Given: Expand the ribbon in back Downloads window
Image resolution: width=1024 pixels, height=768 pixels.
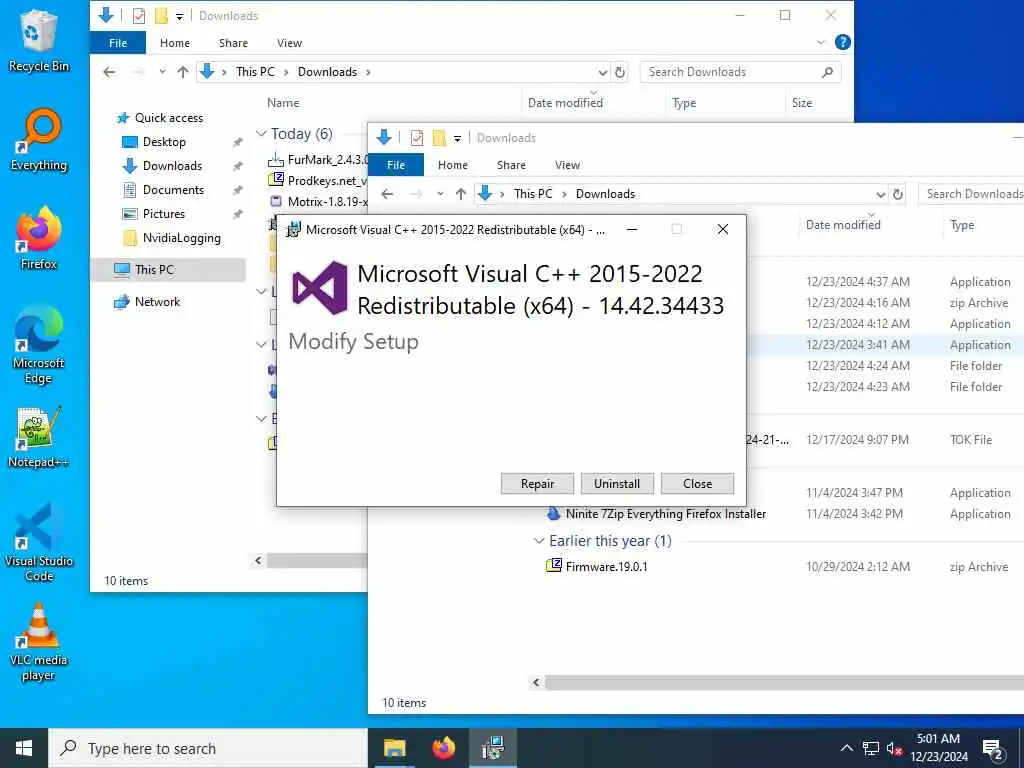Looking at the screenshot, I should coord(821,42).
